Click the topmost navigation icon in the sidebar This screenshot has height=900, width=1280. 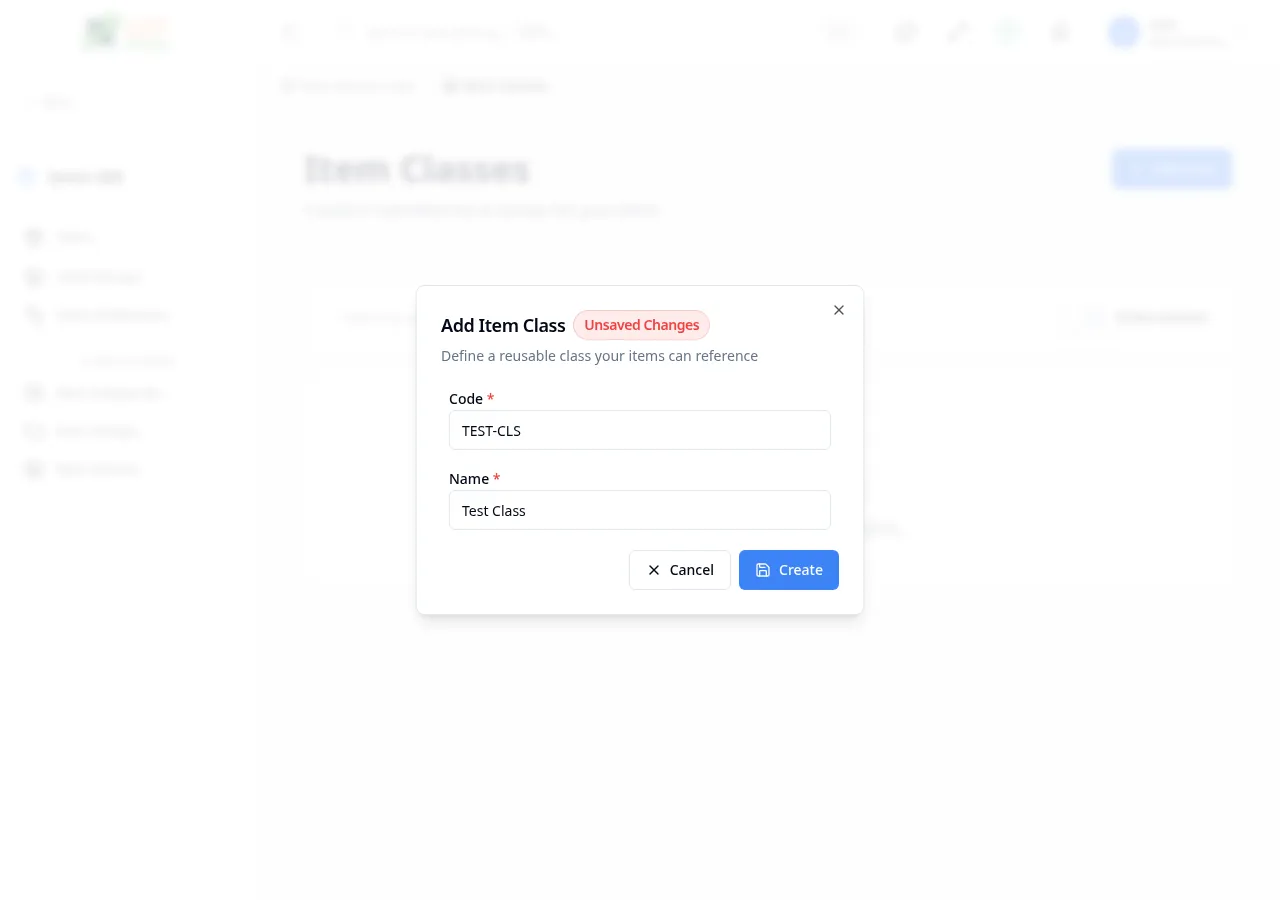point(34,237)
